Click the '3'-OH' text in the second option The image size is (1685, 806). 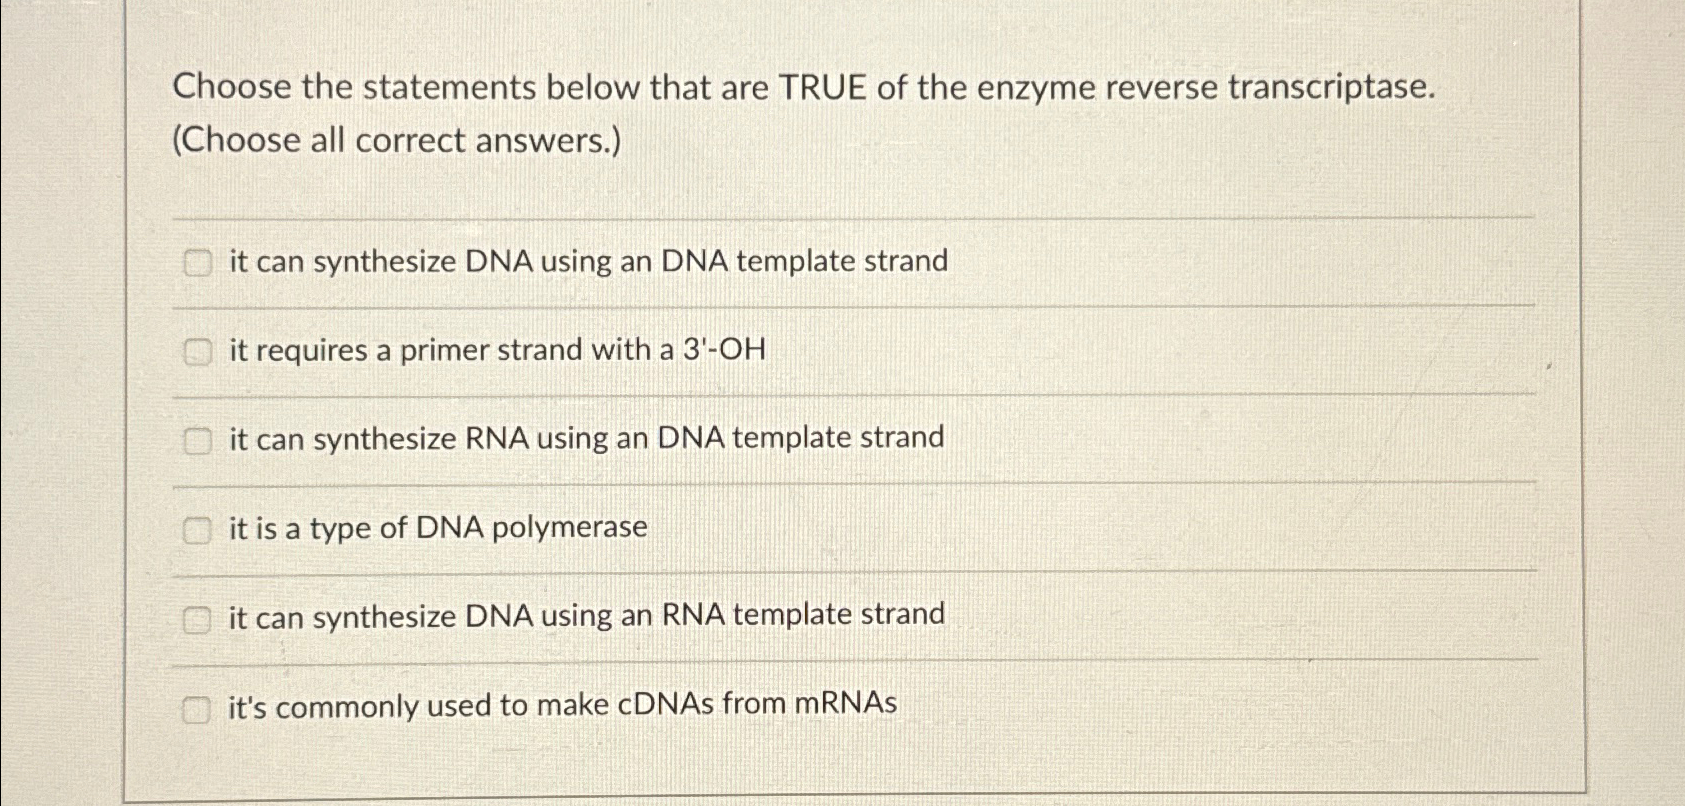(x=724, y=349)
